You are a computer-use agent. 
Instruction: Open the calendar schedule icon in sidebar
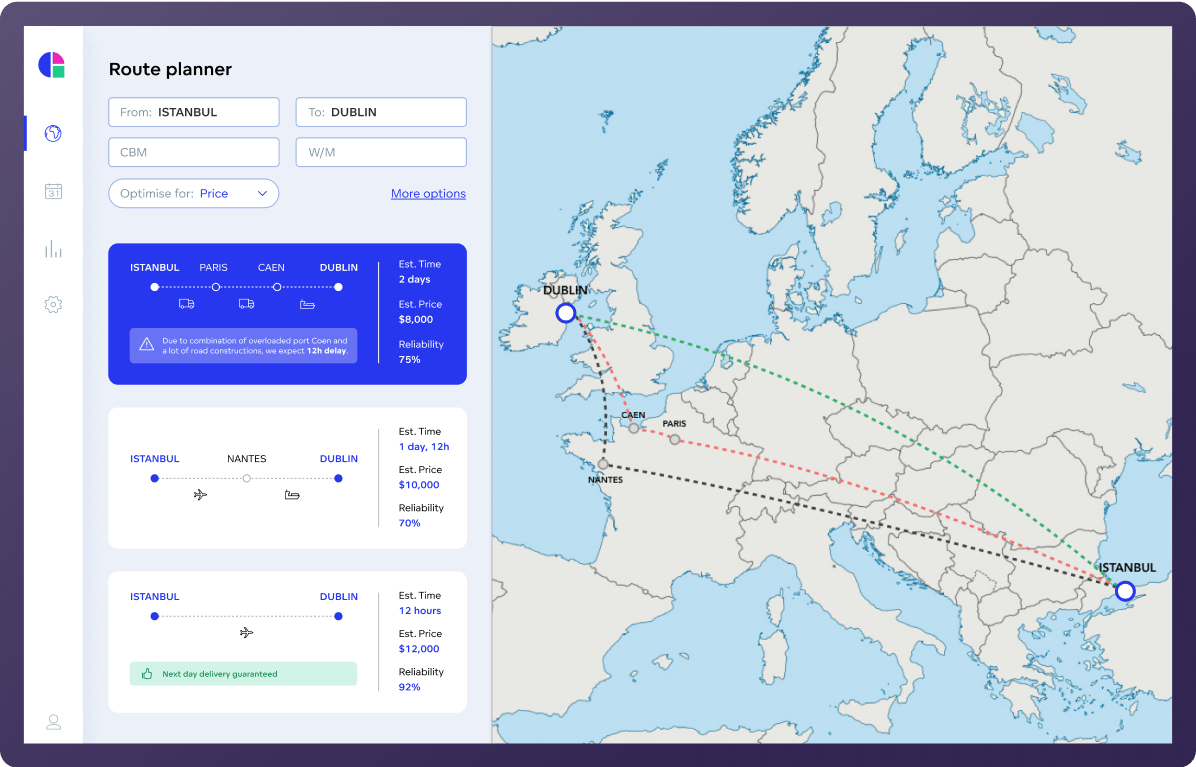52,191
